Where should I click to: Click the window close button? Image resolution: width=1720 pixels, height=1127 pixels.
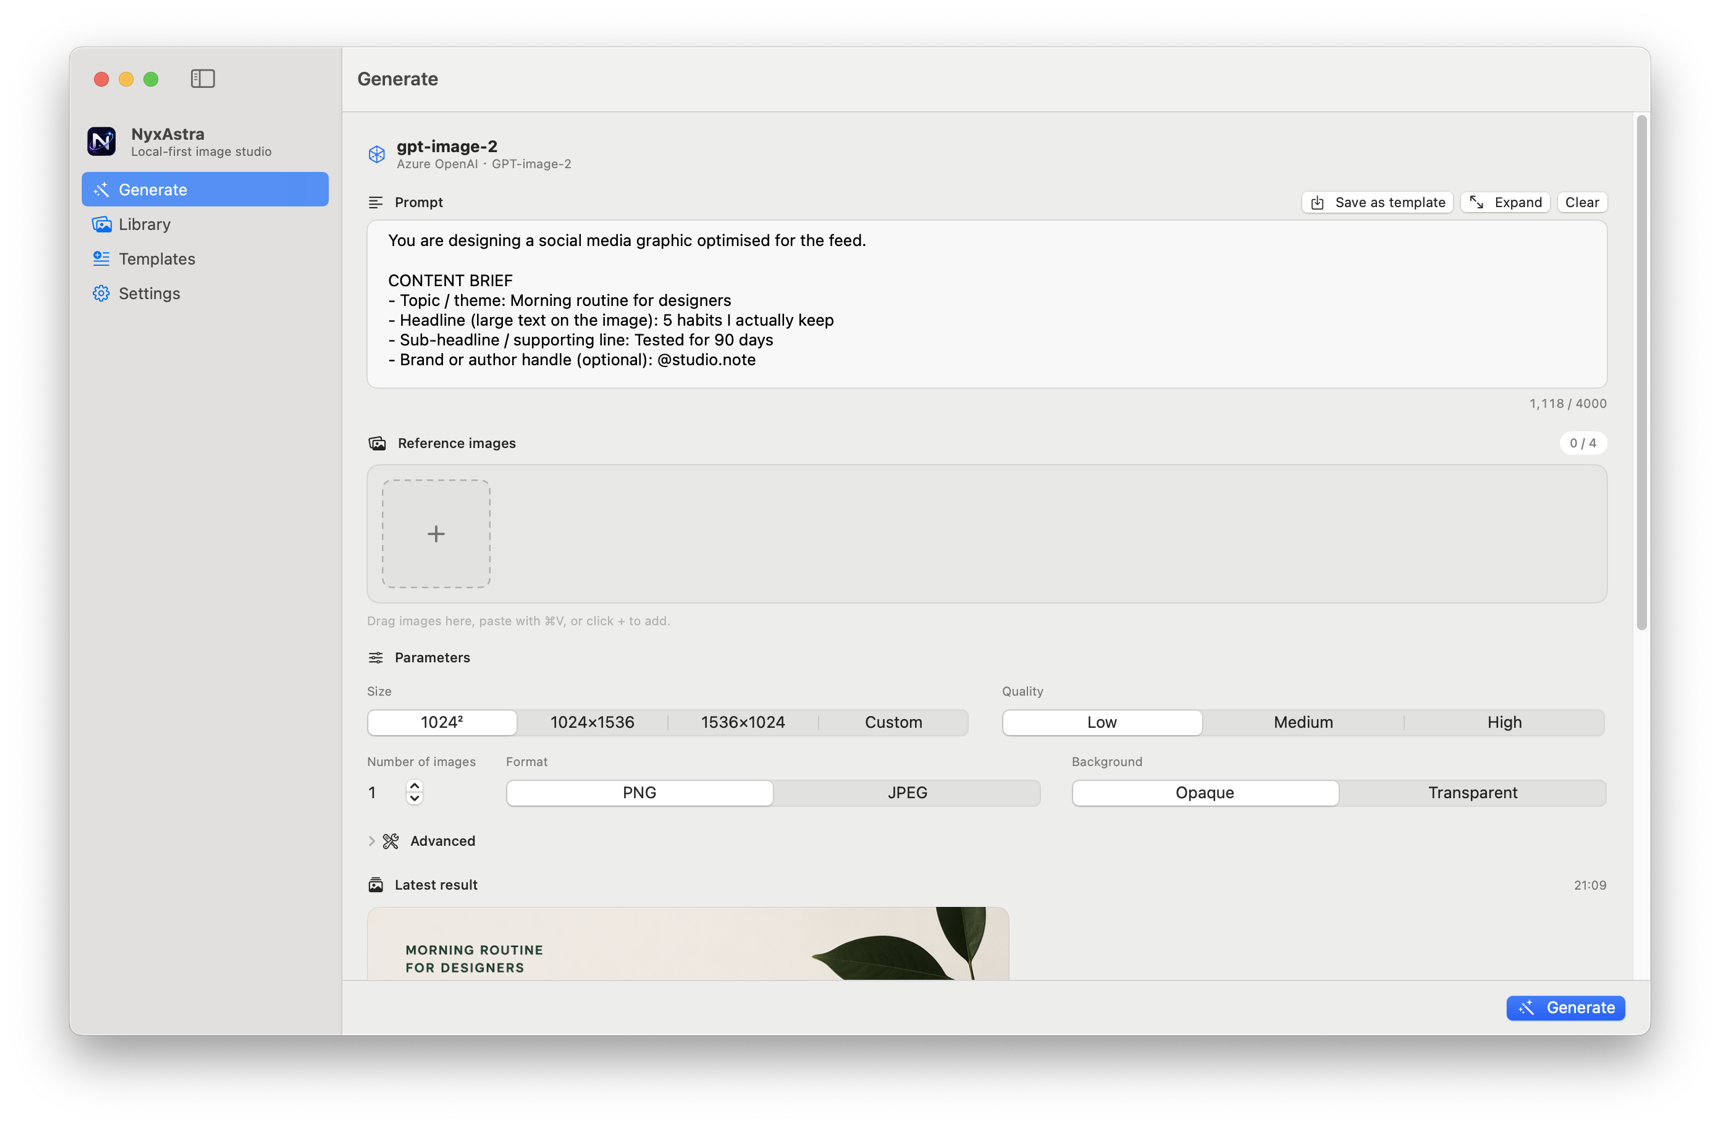(x=101, y=79)
